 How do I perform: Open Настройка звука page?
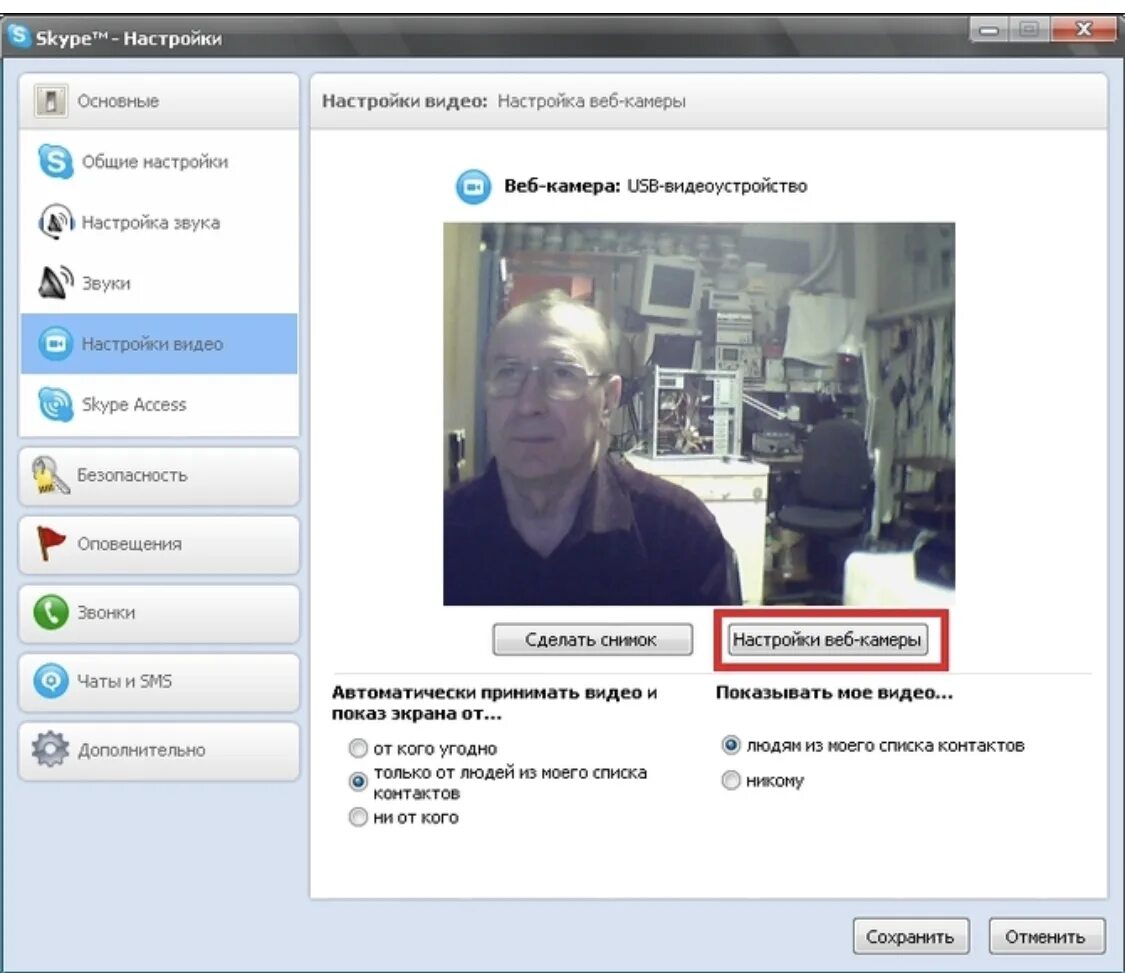click(159, 222)
